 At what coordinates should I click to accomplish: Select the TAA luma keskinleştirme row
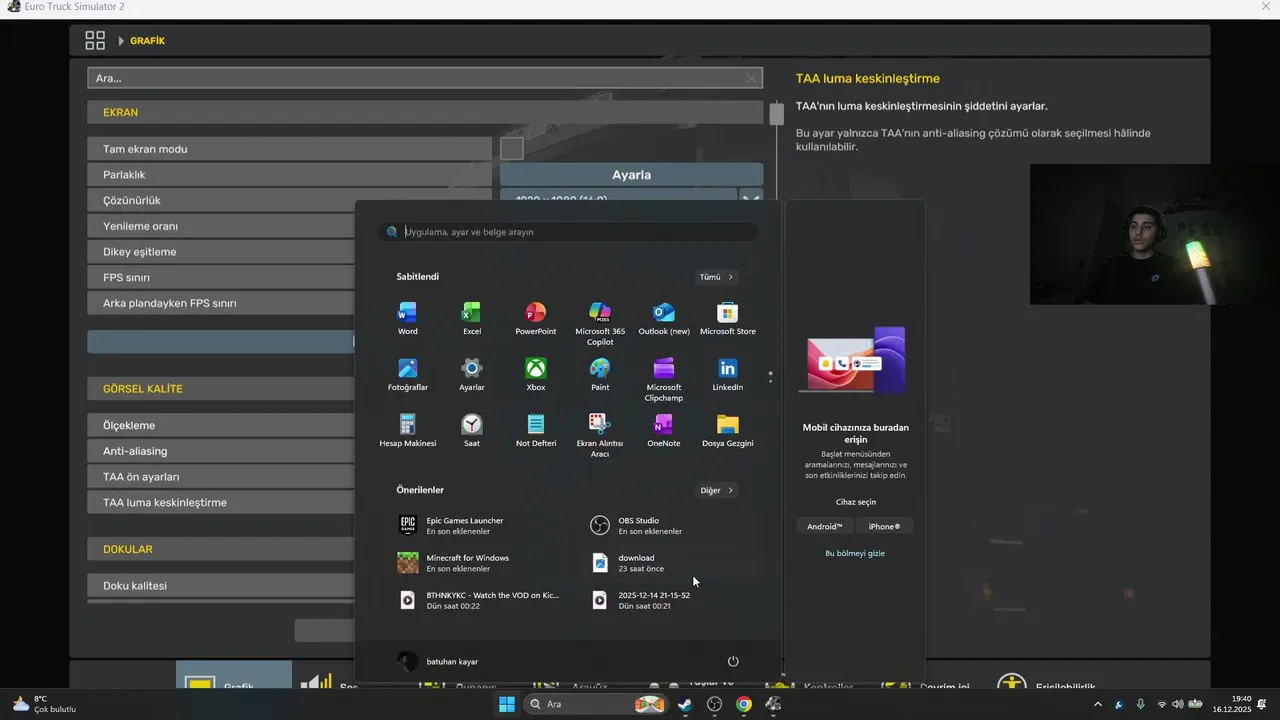click(221, 502)
